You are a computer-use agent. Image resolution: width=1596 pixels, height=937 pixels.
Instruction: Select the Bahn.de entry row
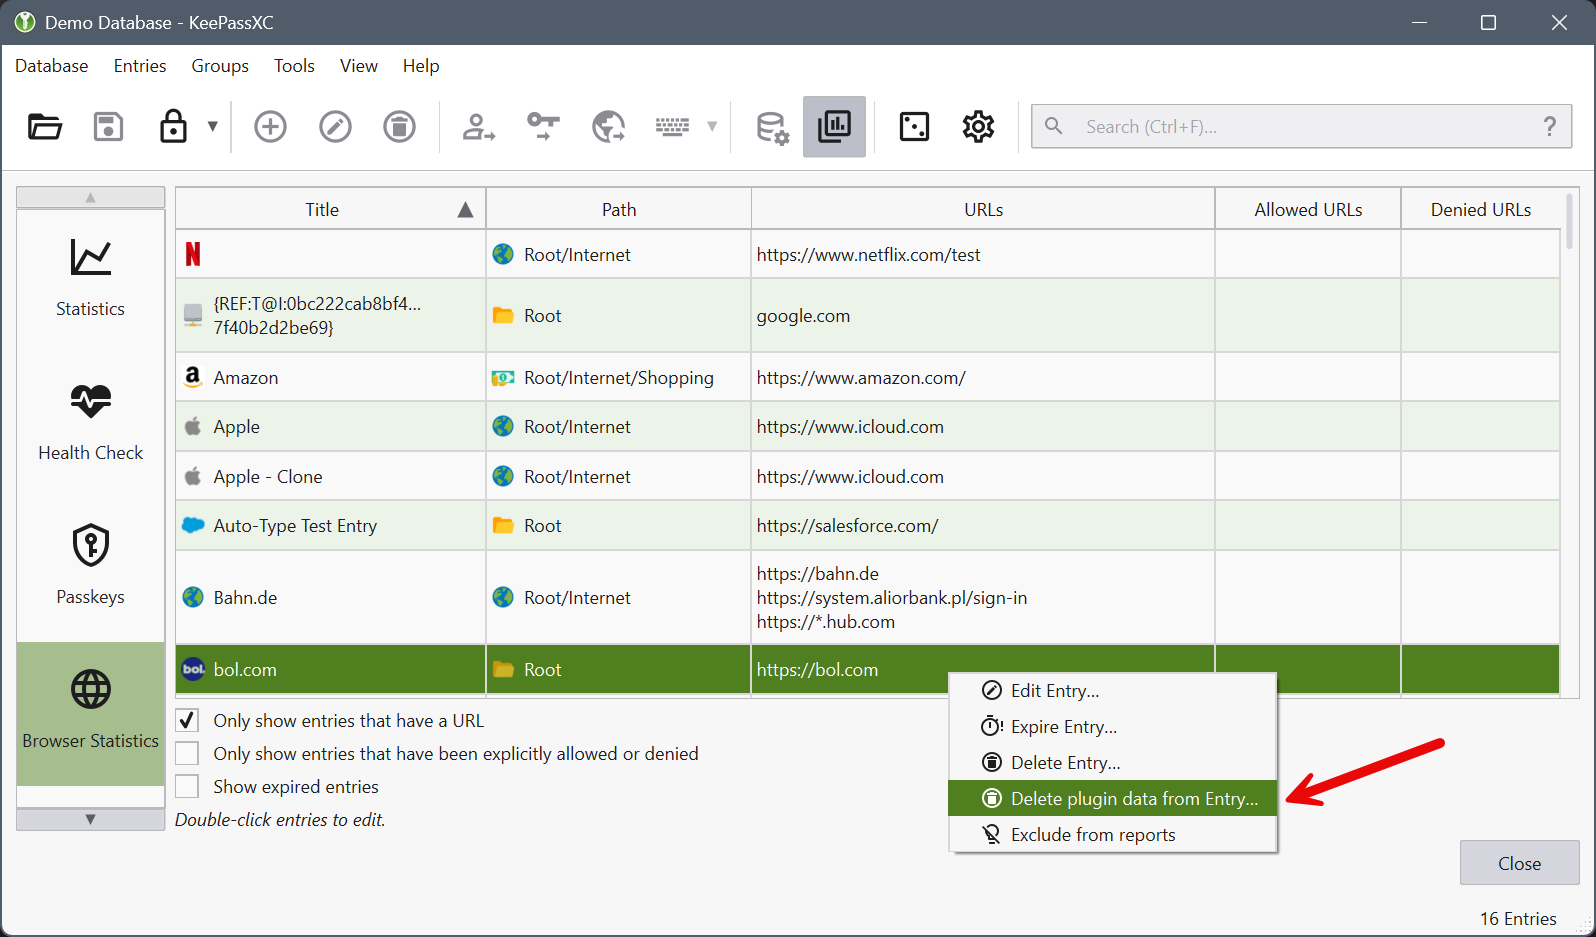pos(868,597)
